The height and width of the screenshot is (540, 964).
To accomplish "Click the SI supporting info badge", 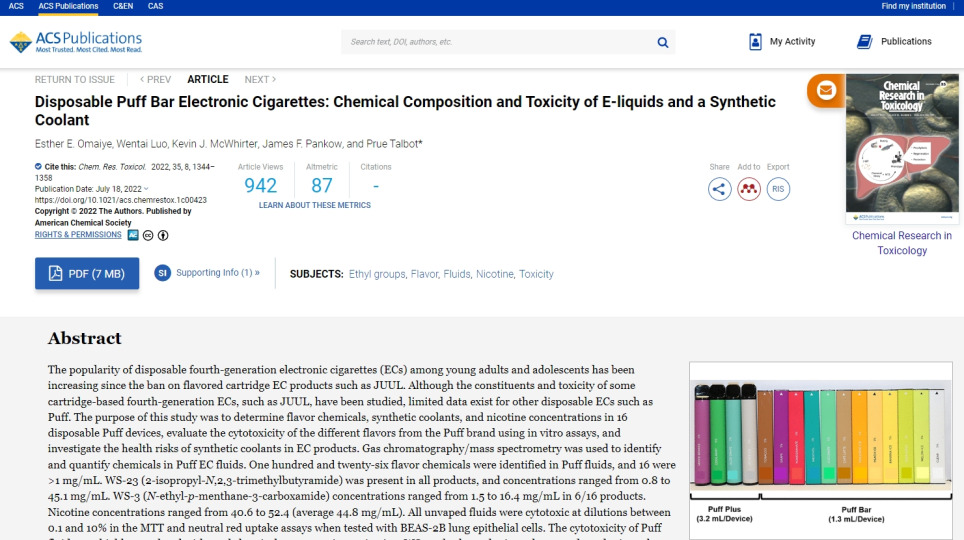I will pyautogui.click(x=162, y=272).
